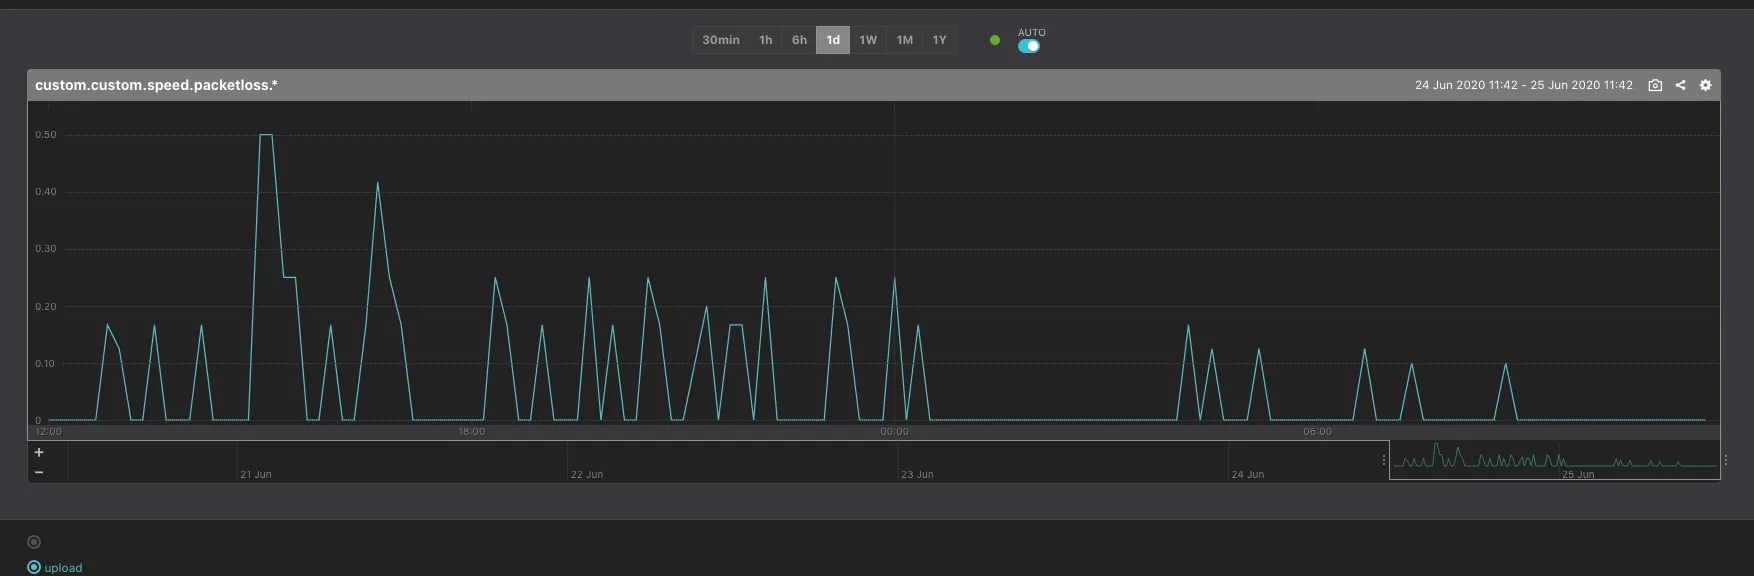Click the navigator's left drag handle
This screenshot has width=1754, height=576.
coord(1384,460)
